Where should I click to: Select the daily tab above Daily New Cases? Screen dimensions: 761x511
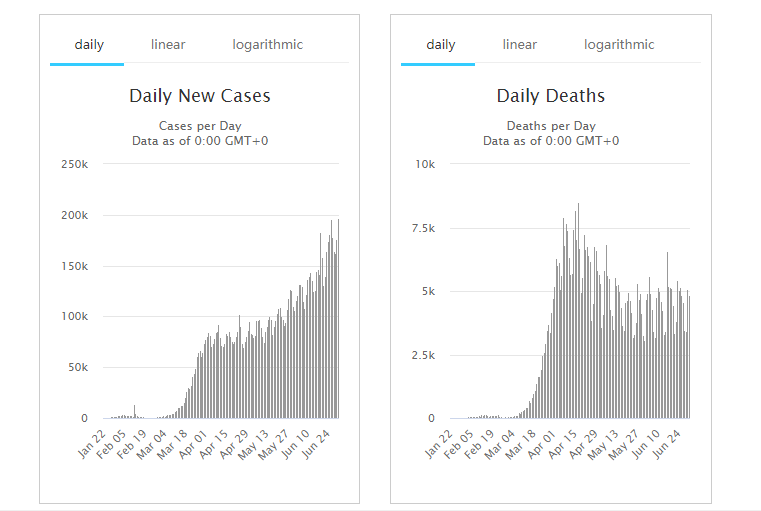(88, 45)
